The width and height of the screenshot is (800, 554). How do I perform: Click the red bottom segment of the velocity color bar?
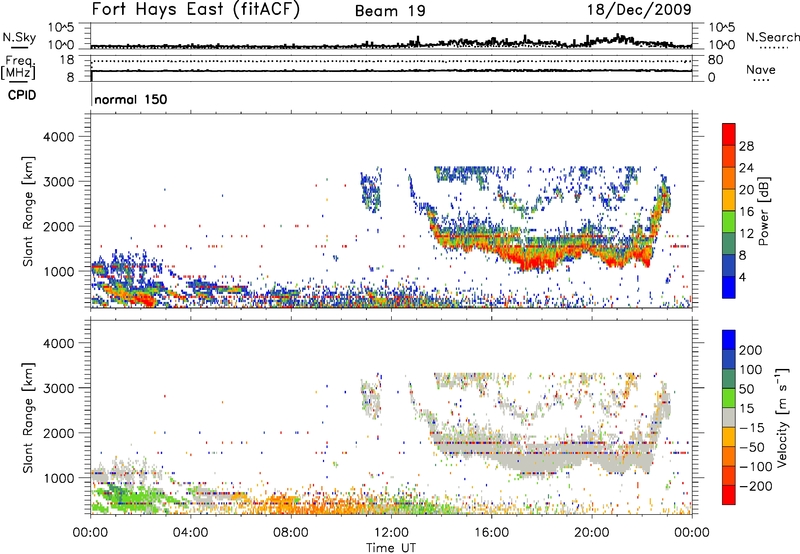pyautogui.click(x=729, y=495)
